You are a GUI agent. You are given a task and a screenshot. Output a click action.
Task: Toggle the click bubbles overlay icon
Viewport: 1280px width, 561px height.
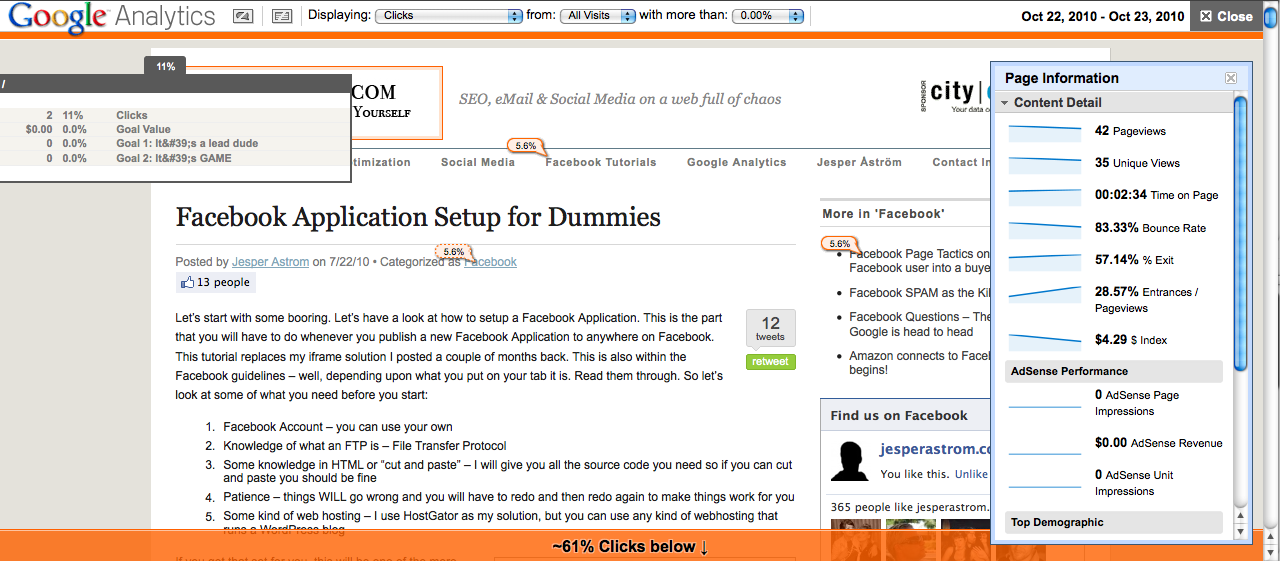[243, 16]
